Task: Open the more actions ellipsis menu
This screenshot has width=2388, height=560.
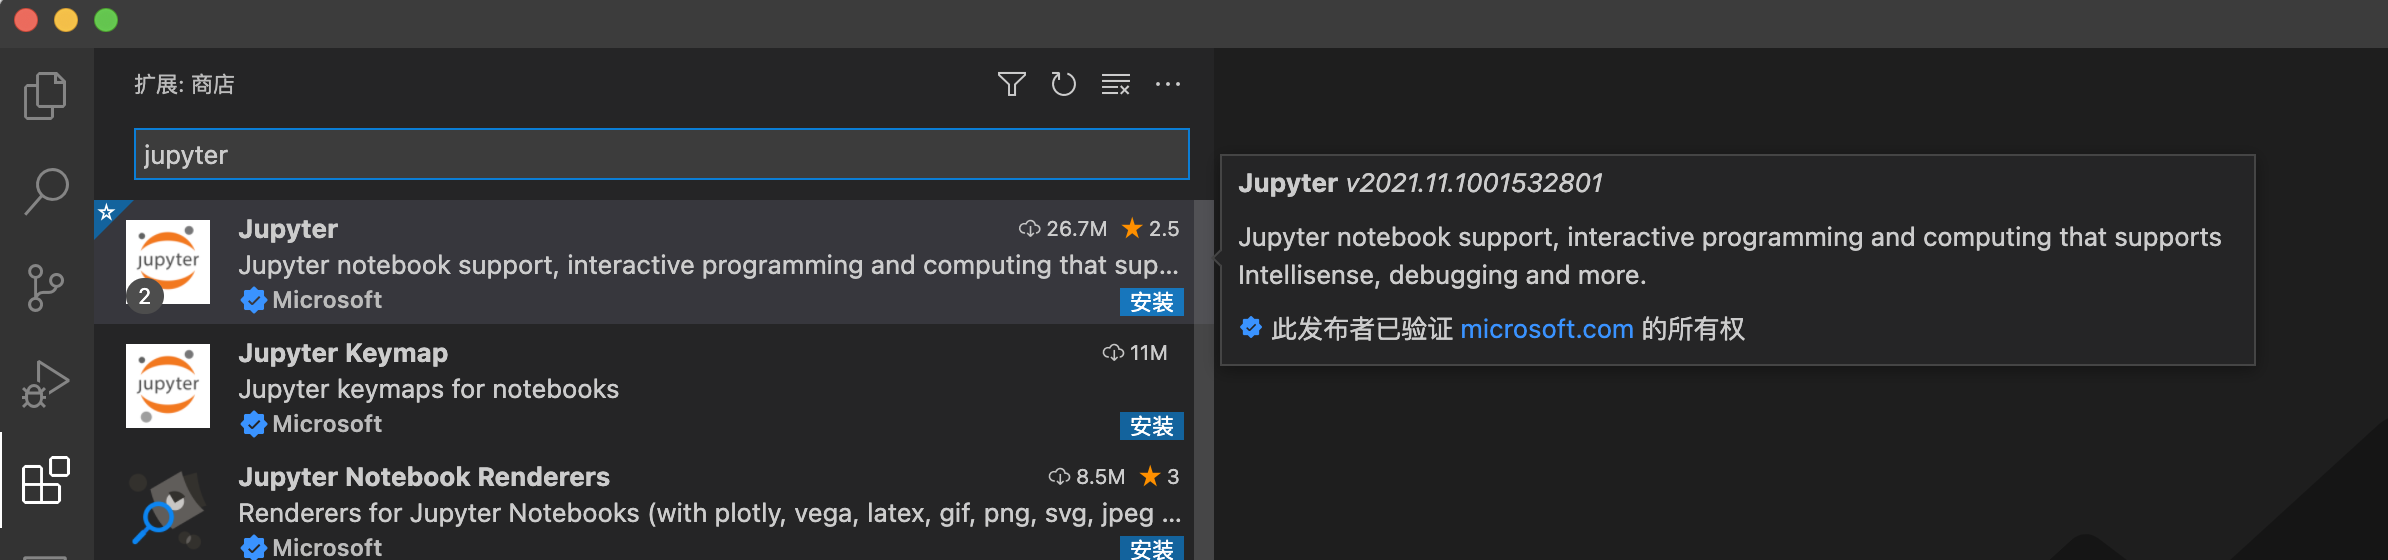Action: (1167, 84)
